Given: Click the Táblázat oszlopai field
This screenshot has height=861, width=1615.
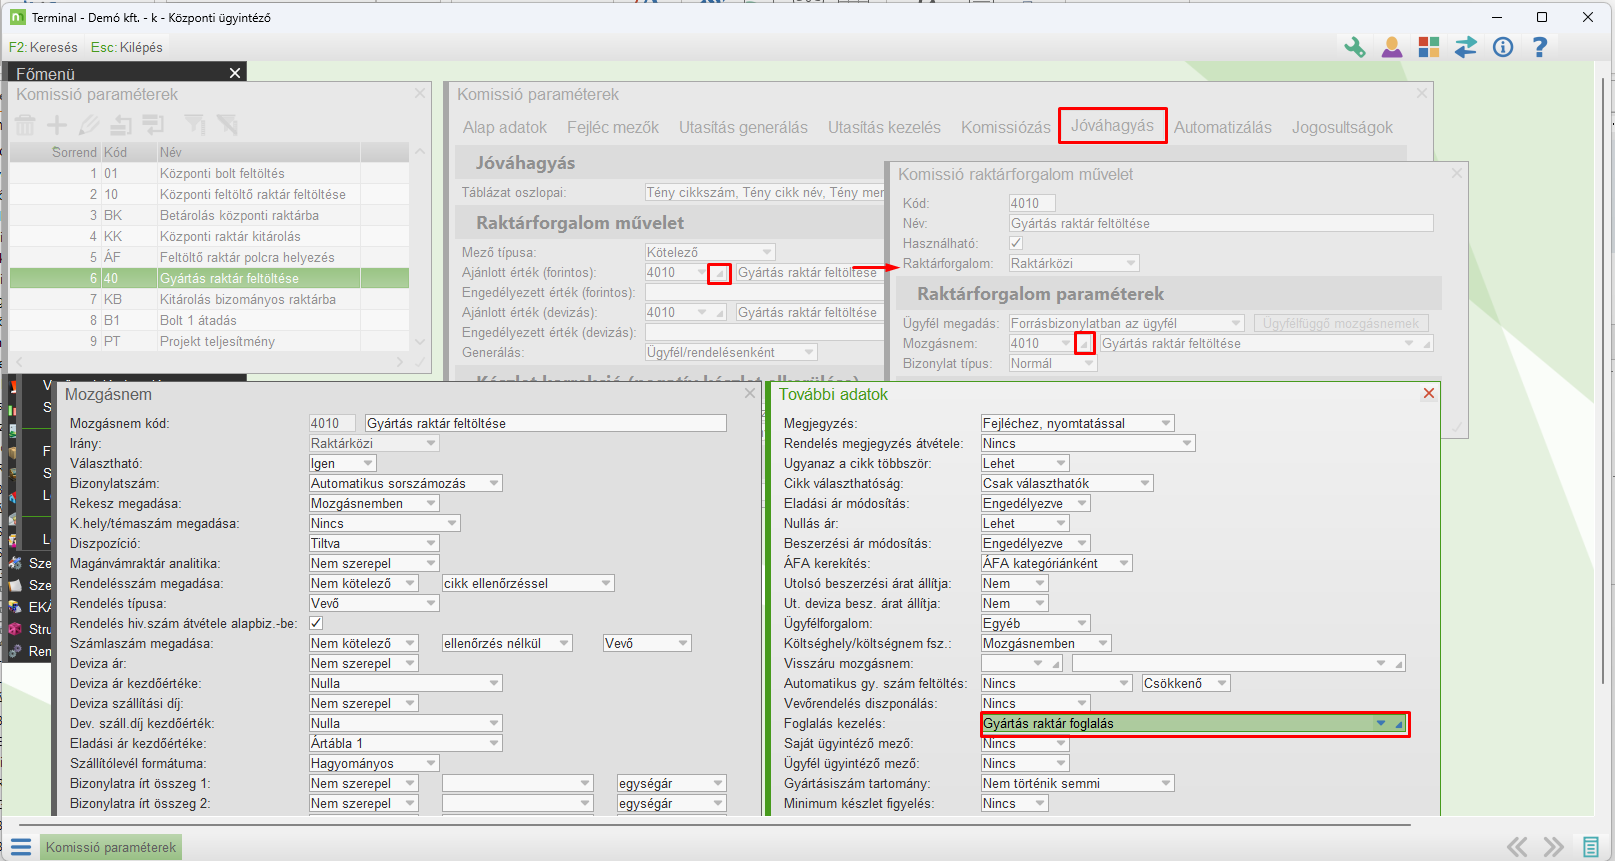Looking at the screenshot, I should [x=765, y=192].
